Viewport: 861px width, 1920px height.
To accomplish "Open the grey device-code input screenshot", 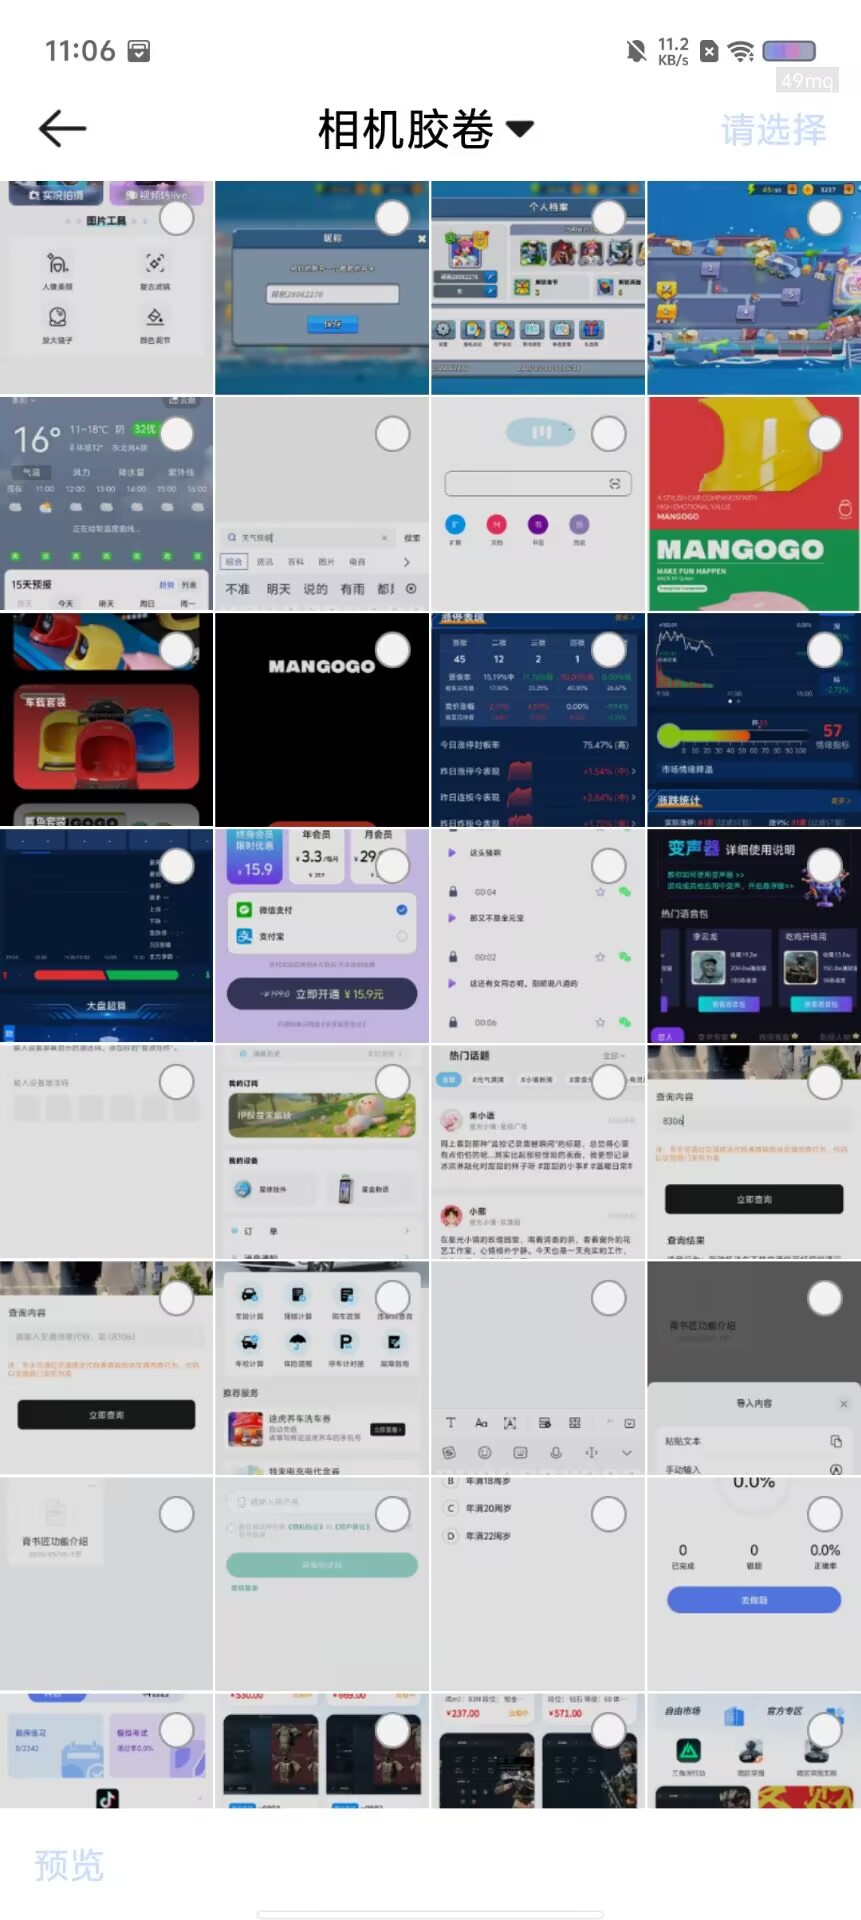I will pyautogui.click(x=106, y=1152).
